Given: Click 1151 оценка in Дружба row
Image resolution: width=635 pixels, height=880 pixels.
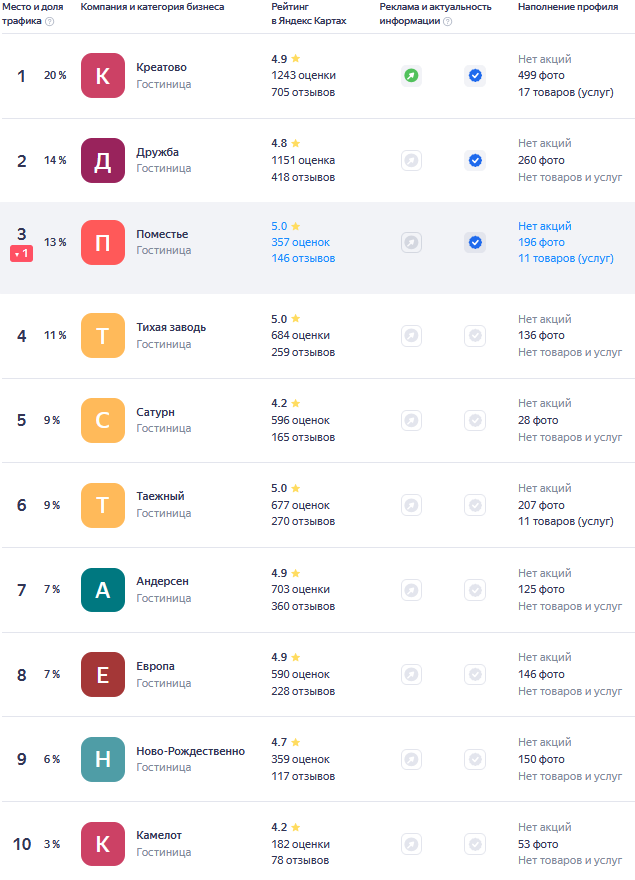Looking at the screenshot, I should click(303, 160).
